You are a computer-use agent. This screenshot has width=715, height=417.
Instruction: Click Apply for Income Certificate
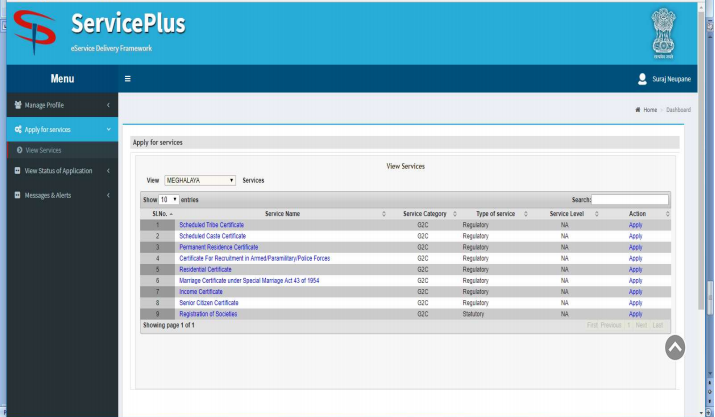635,291
